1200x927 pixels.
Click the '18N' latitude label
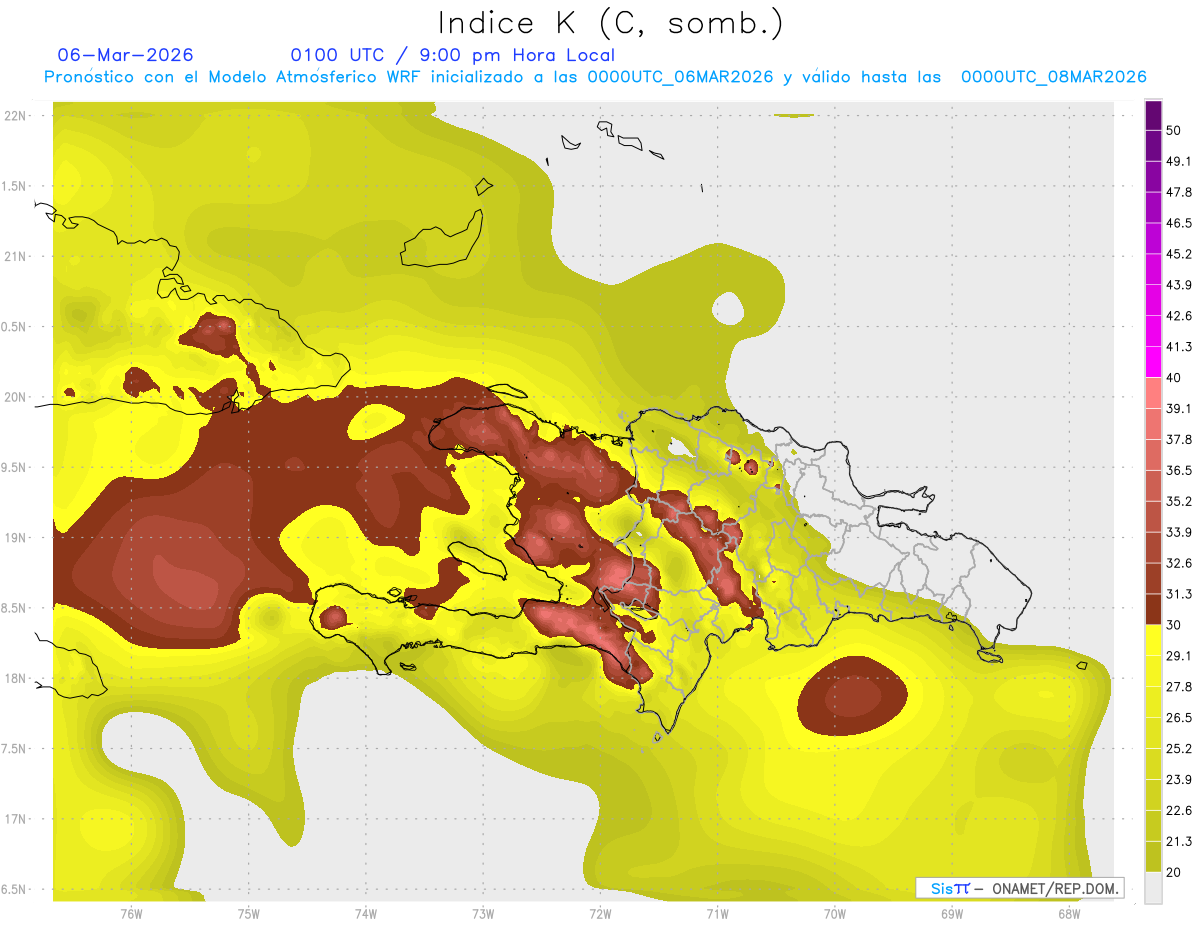[x=16, y=678]
